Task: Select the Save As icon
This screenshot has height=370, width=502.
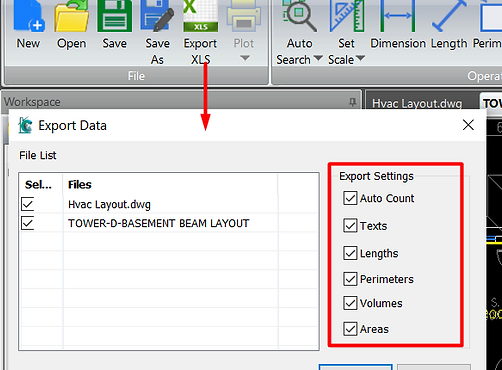Action: (x=157, y=16)
